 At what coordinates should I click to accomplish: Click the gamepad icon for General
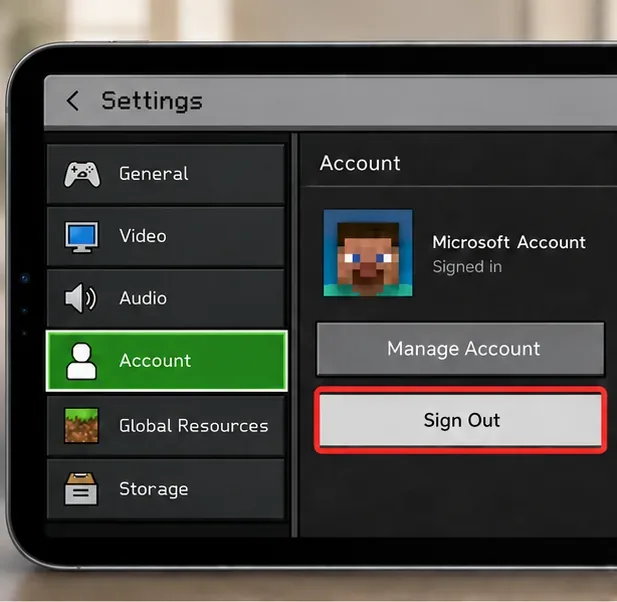pyautogui.click(x=82, y=174)
